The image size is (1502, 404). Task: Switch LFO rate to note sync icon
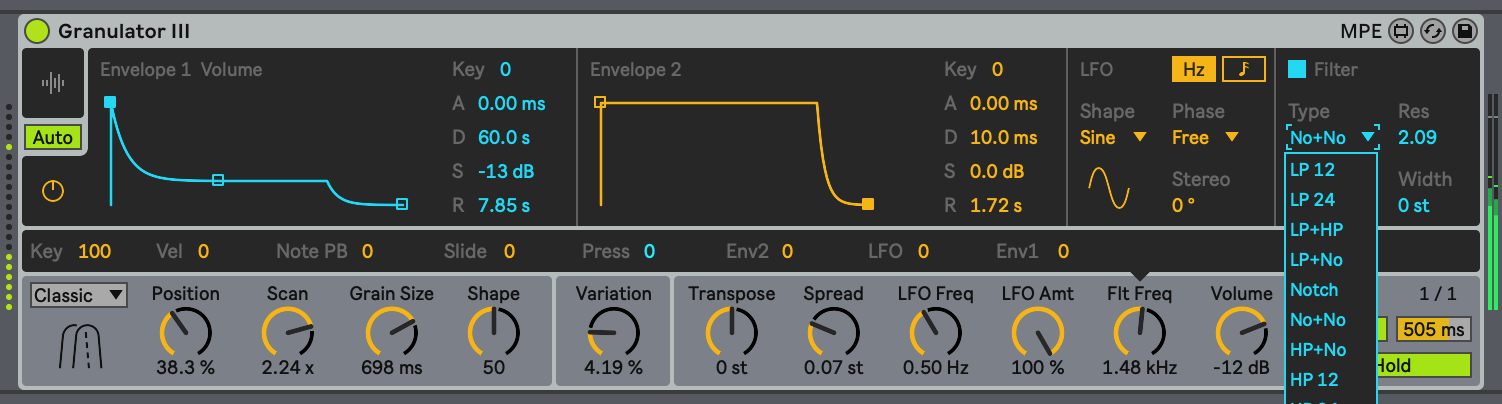[x=1243, y=69]
